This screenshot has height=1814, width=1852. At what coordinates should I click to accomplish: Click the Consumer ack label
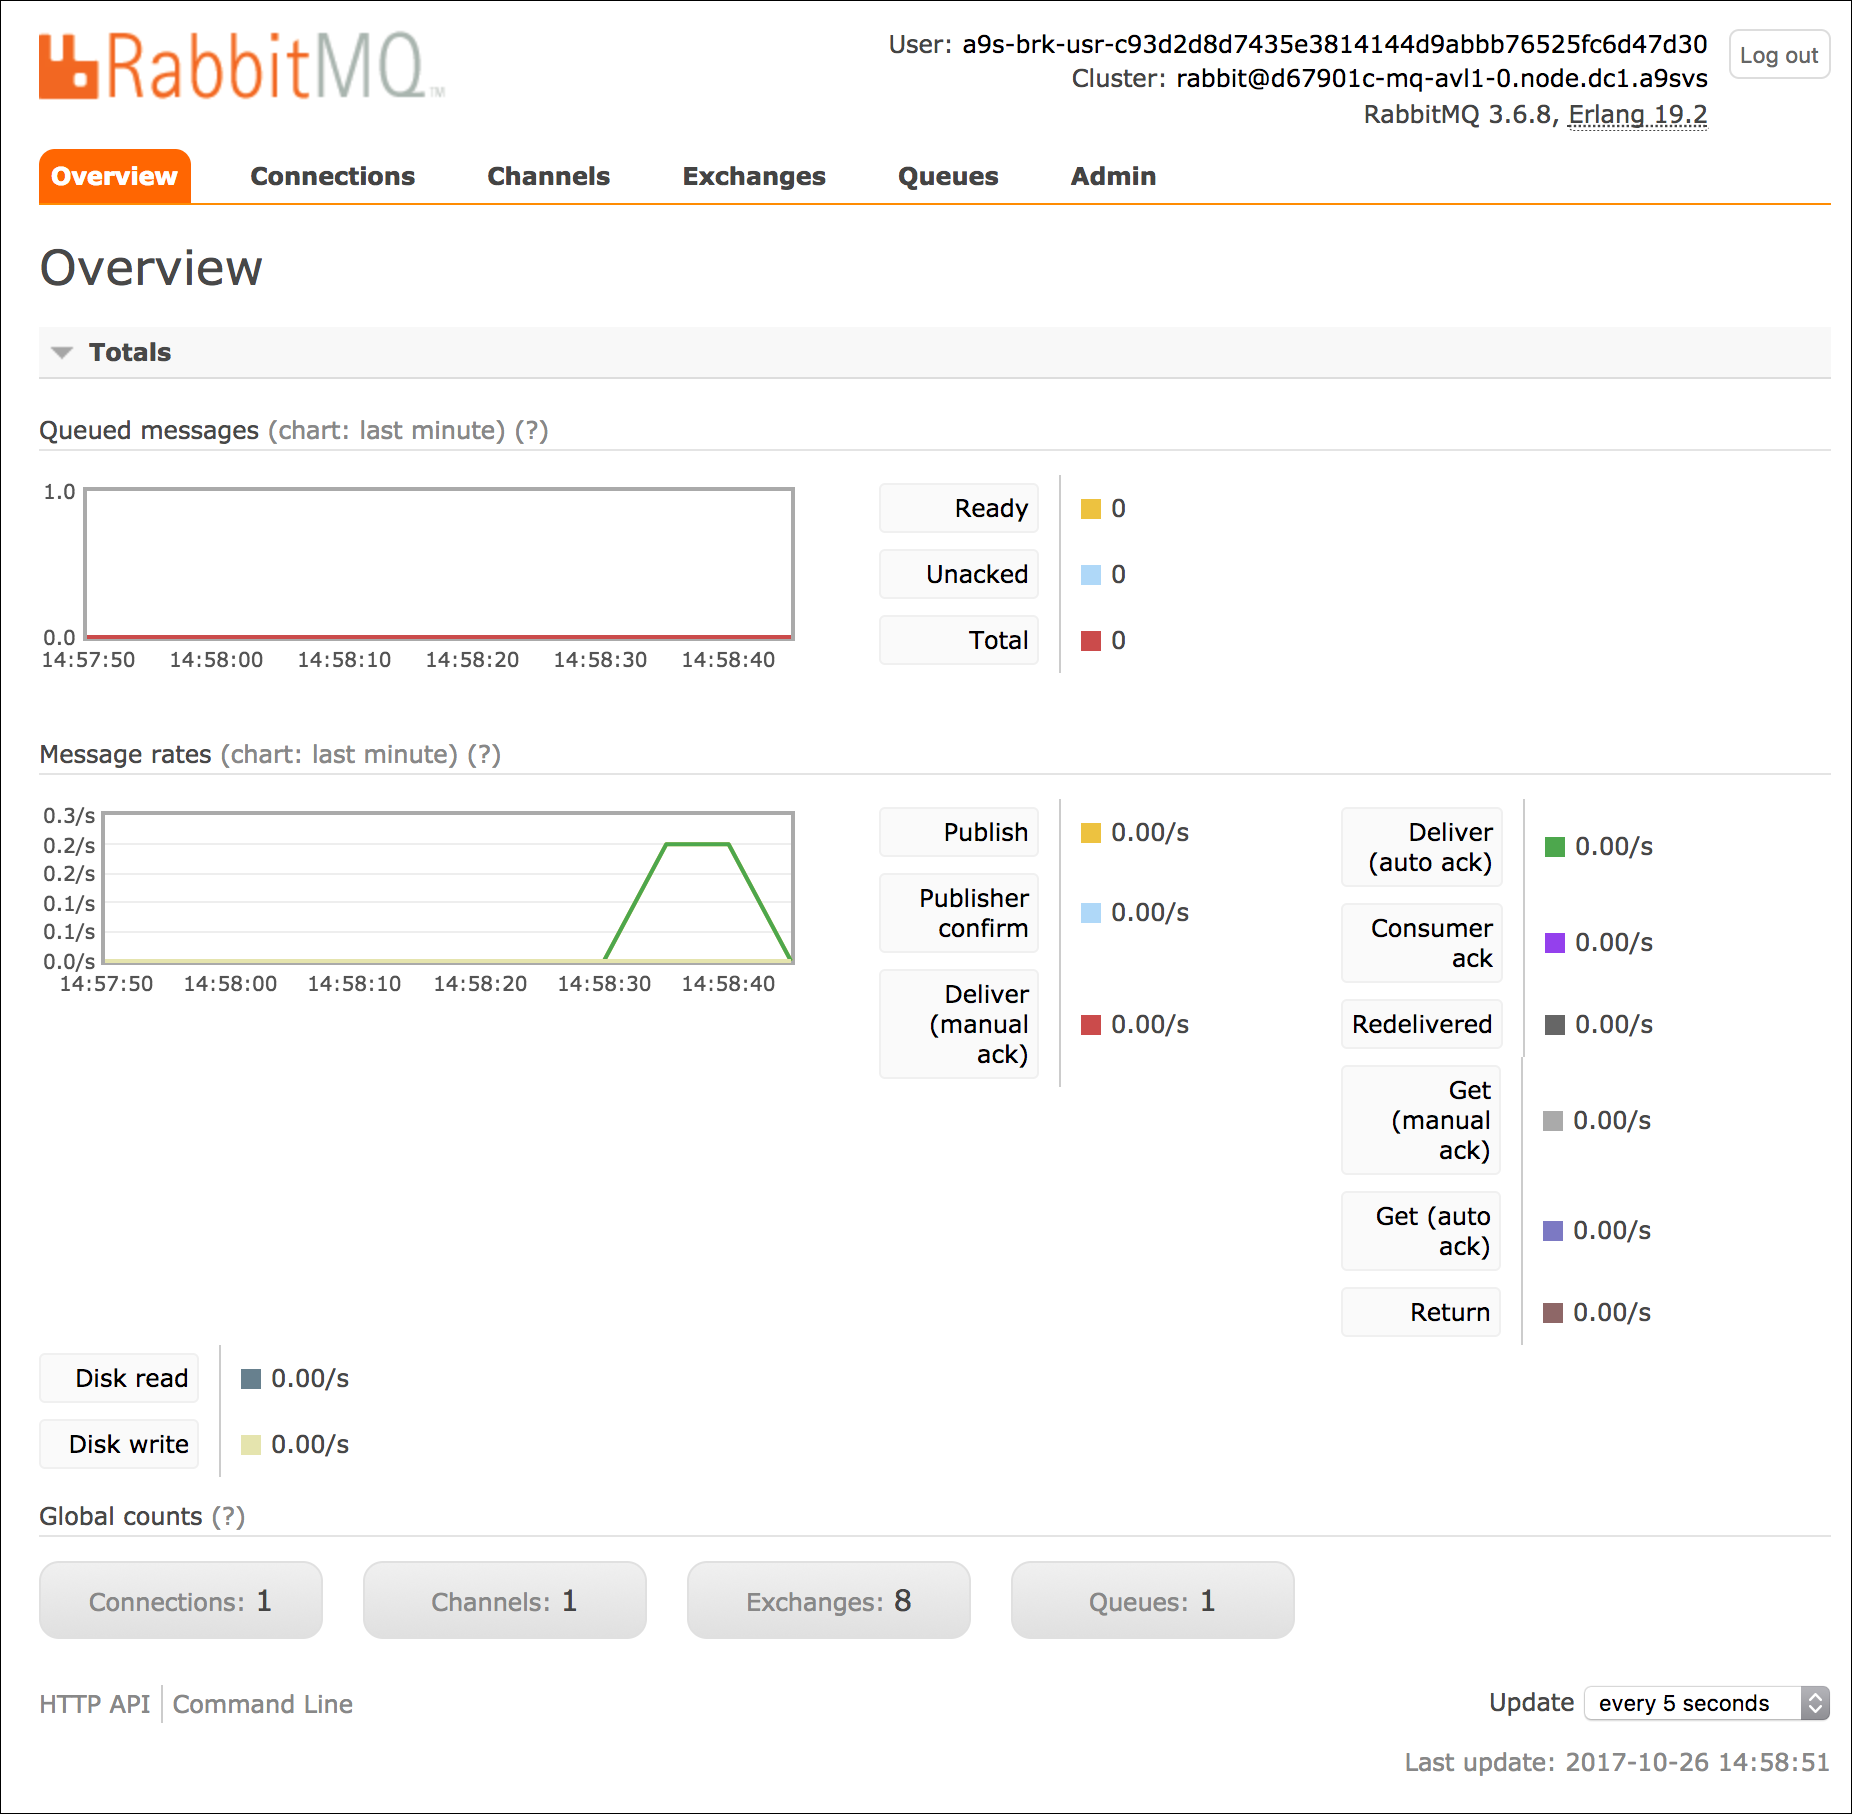click(1422, 943)
